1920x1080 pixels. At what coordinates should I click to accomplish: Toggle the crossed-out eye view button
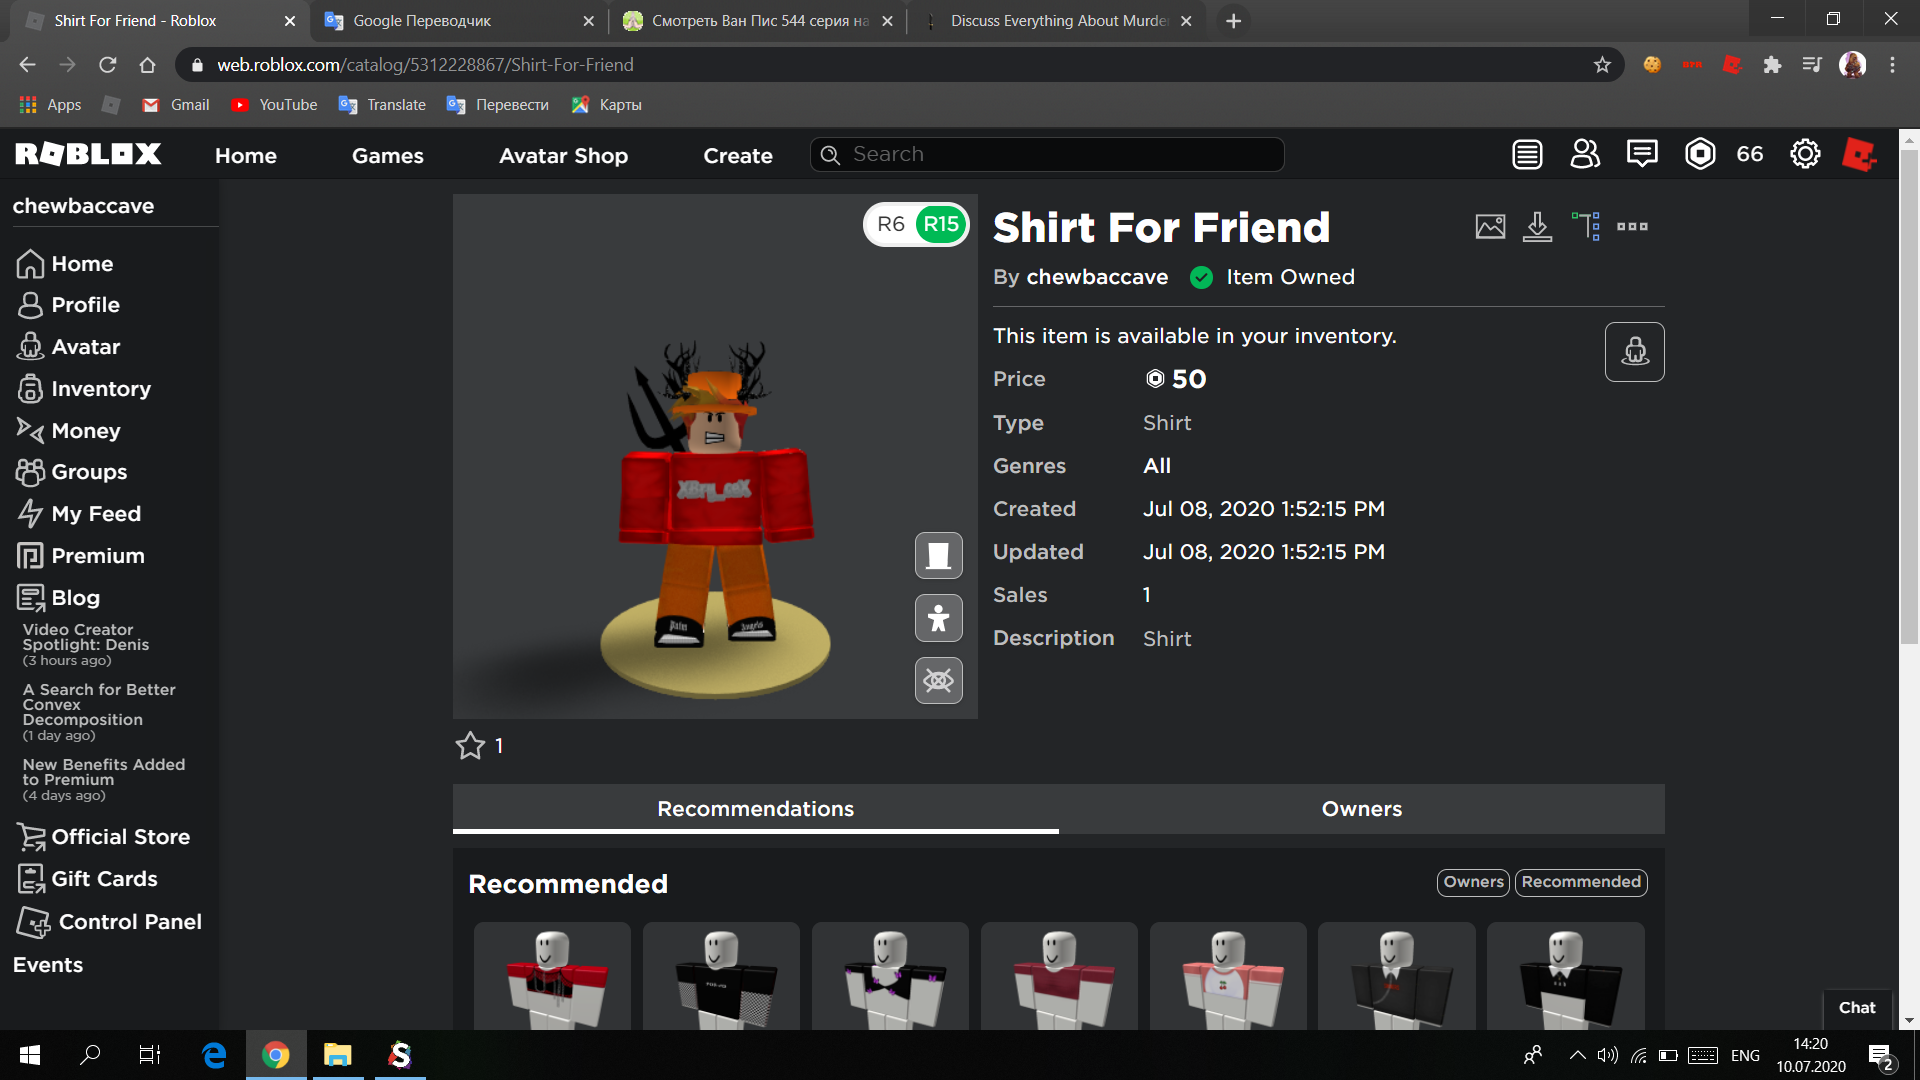[938, 681]
